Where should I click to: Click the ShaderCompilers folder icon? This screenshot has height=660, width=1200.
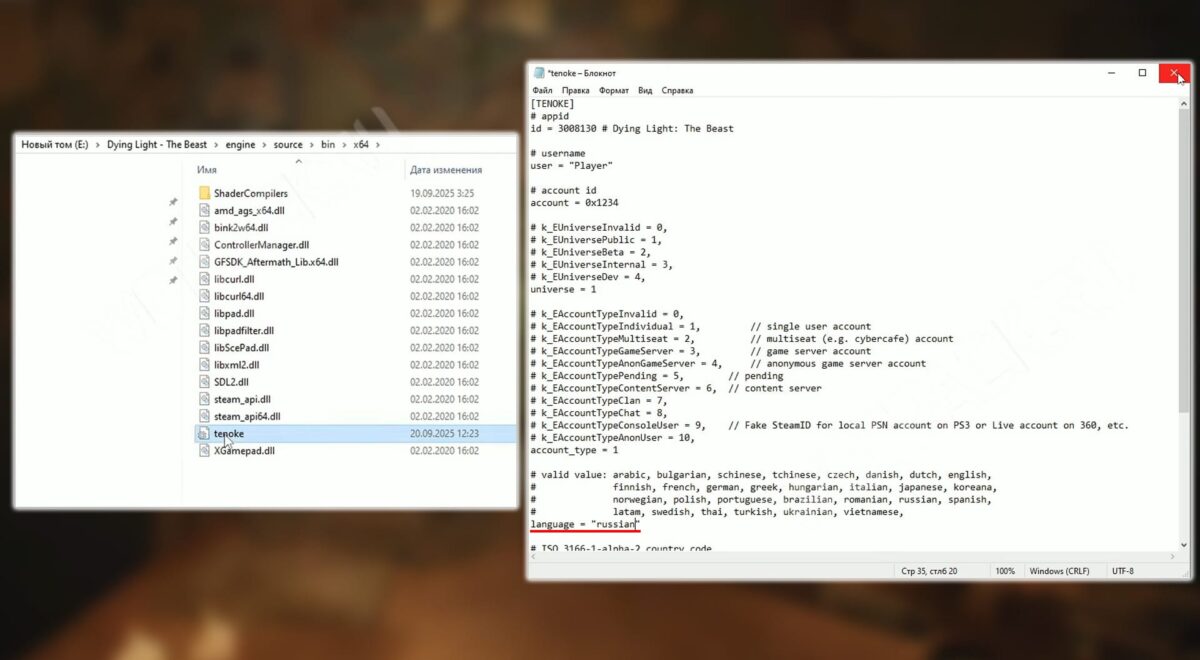(x=204, y=193)
